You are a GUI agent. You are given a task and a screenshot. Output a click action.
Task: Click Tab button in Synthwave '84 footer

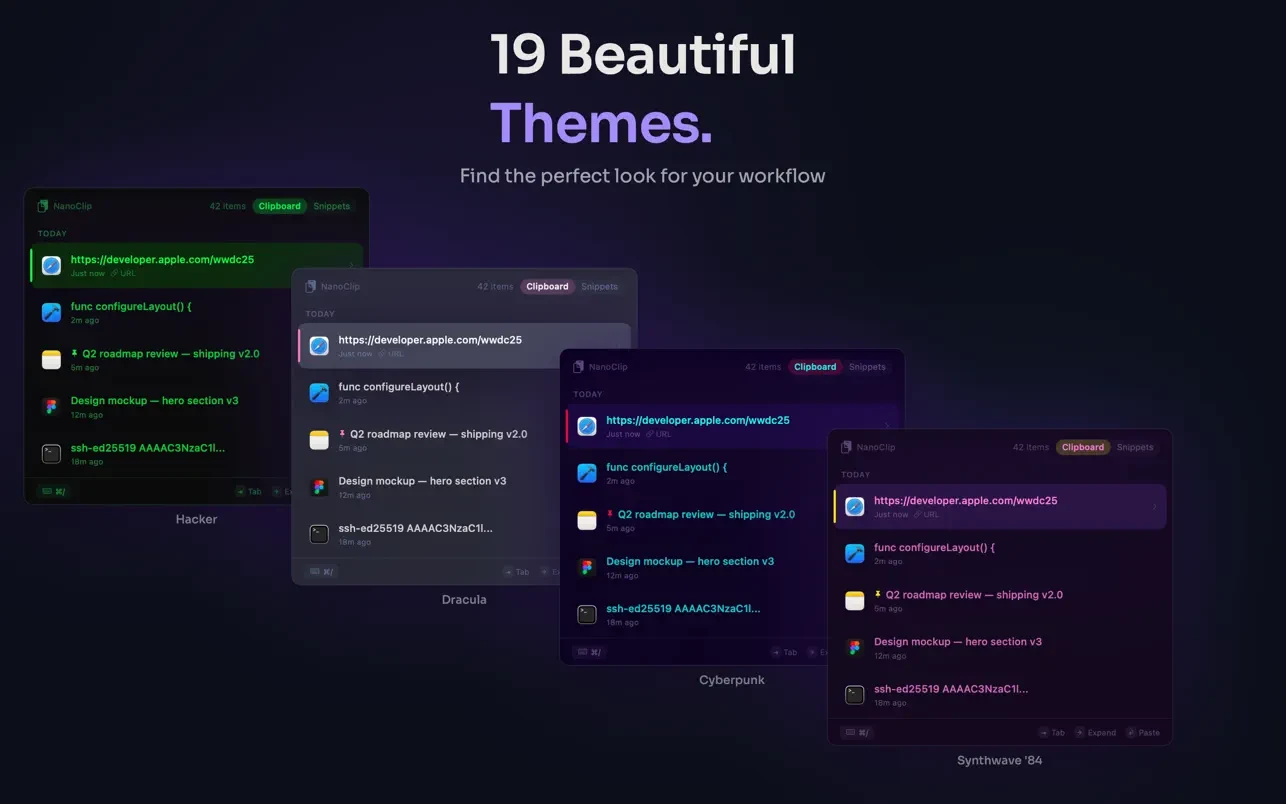click(x=1052, y=732)
